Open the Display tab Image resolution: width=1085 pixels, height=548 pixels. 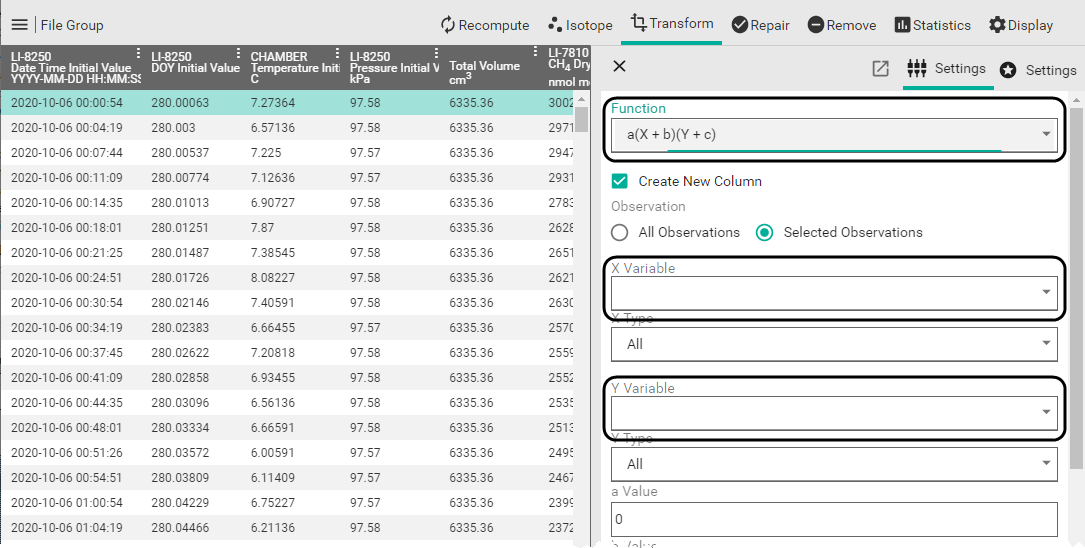(1021, 25)
